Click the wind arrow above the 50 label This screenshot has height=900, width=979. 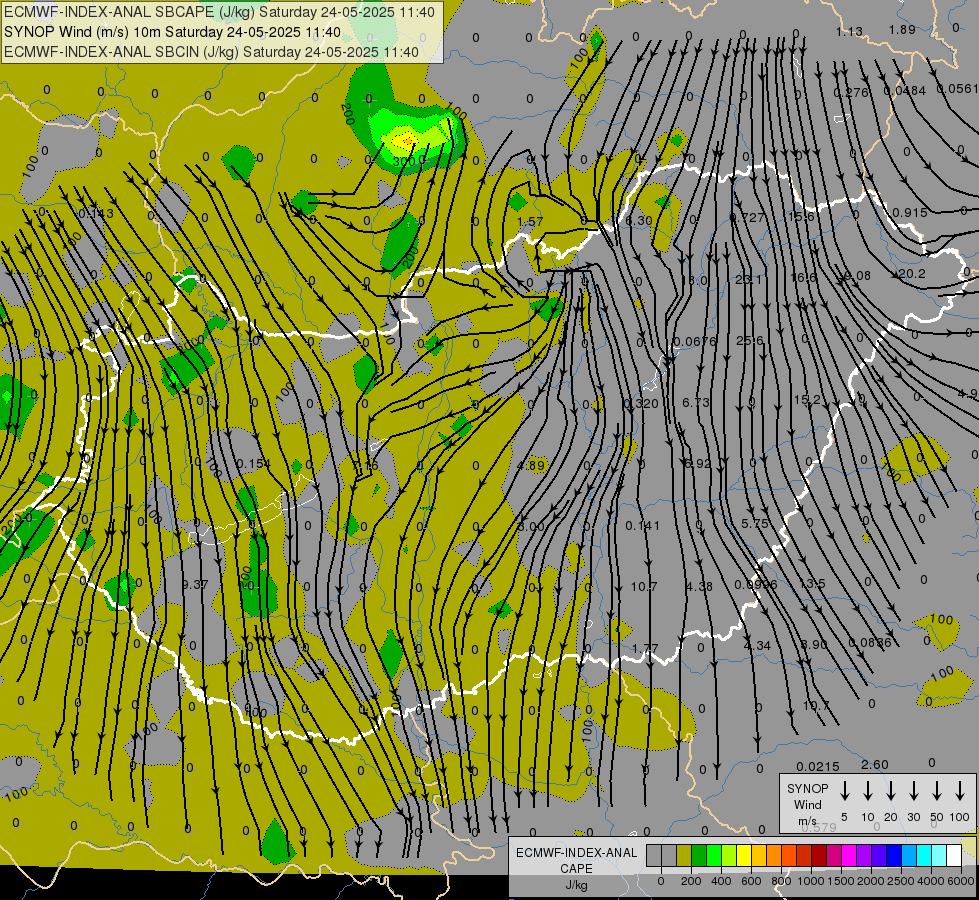(937, 791)
